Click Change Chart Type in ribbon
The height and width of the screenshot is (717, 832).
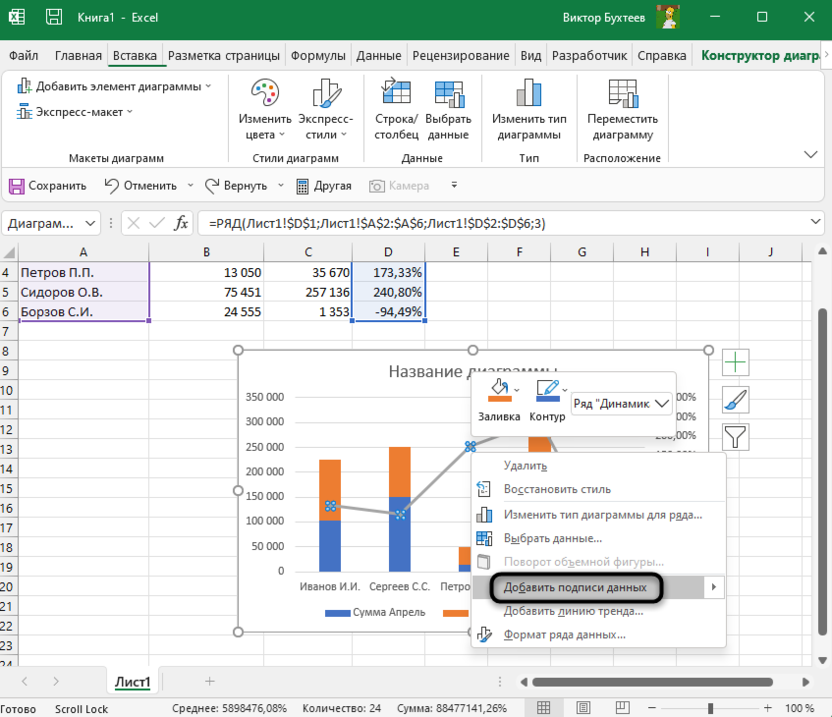point(529,110)
